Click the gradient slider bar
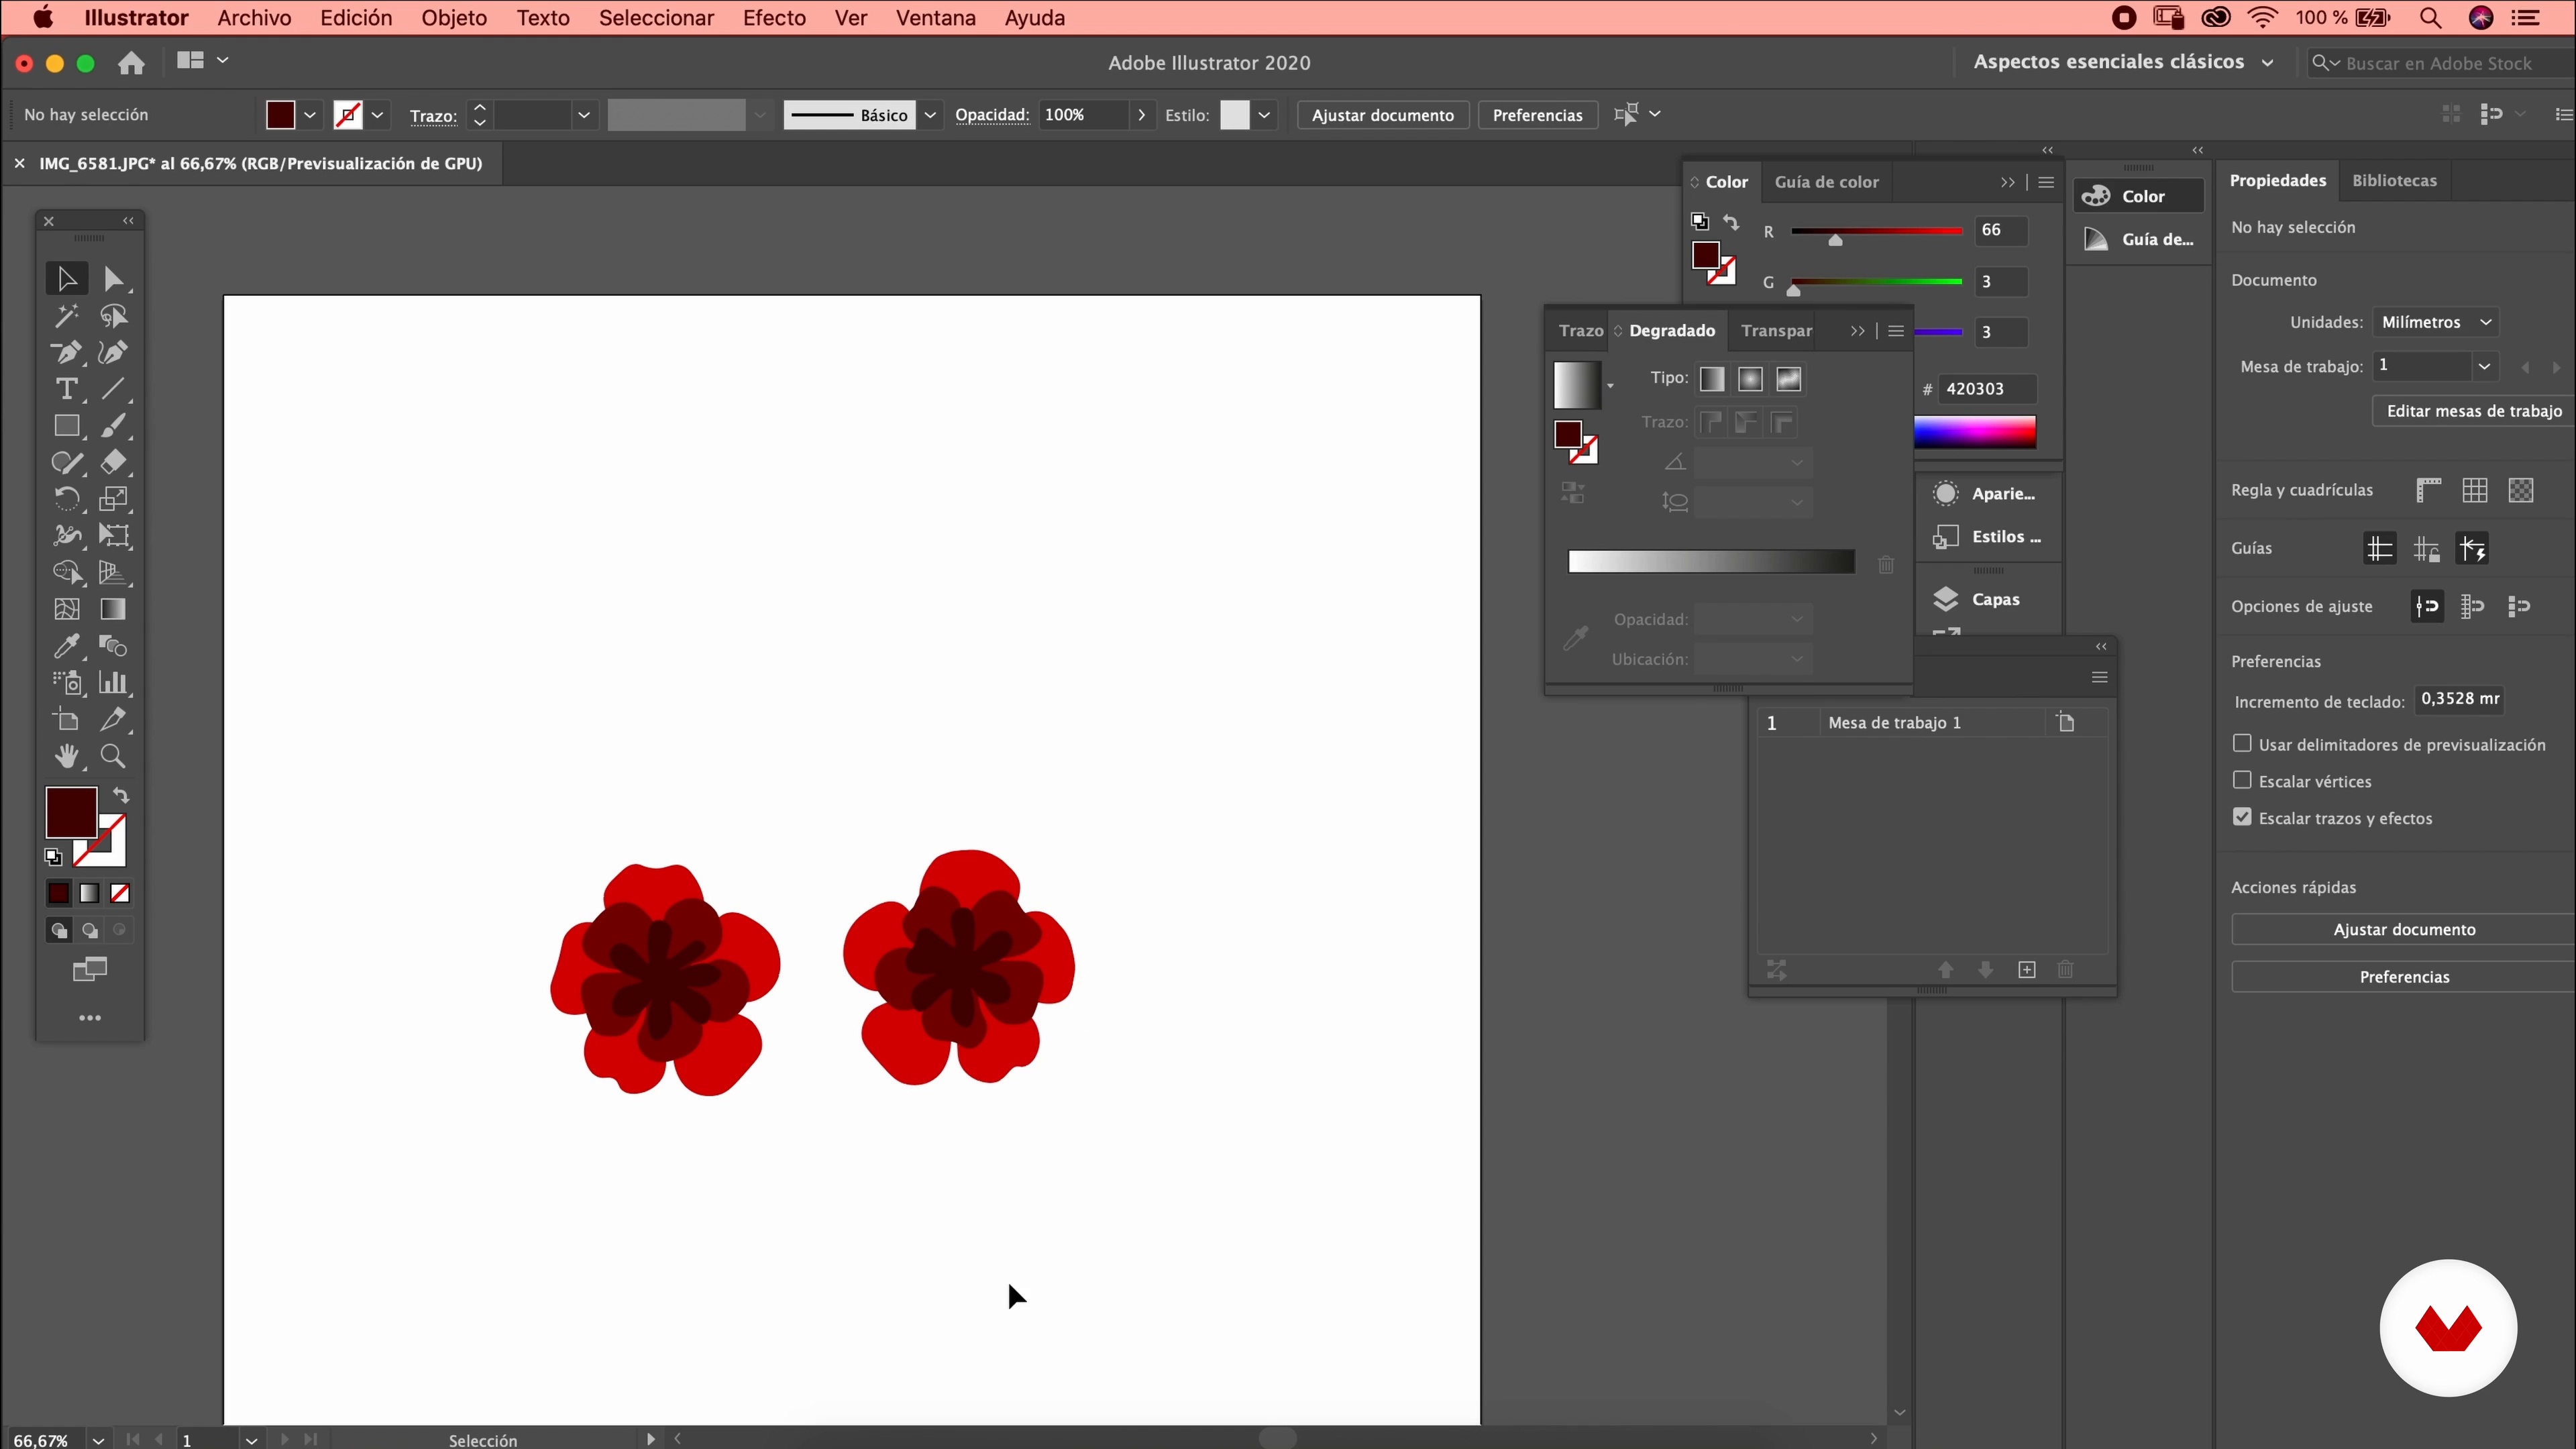Viewport: 2576px width, 1449px height. pos(1711,562)
